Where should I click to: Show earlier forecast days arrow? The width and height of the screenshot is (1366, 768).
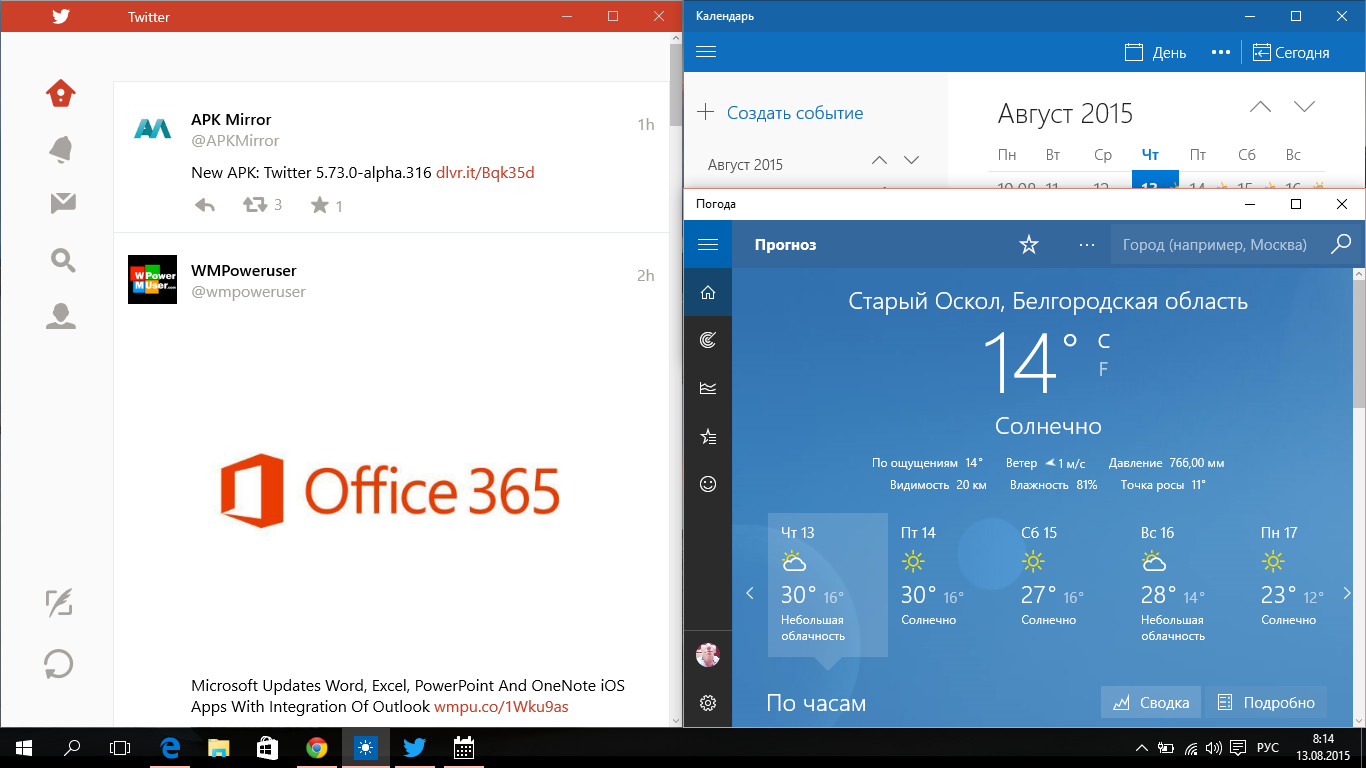pyautogui.click(x=750, y=593)
